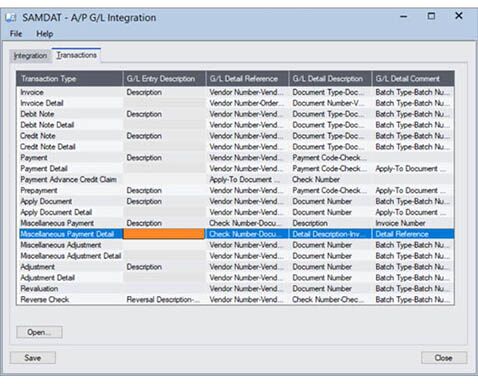Screen dimensions: 478x384
Task: Click the Save button
Action: point(33,358)
